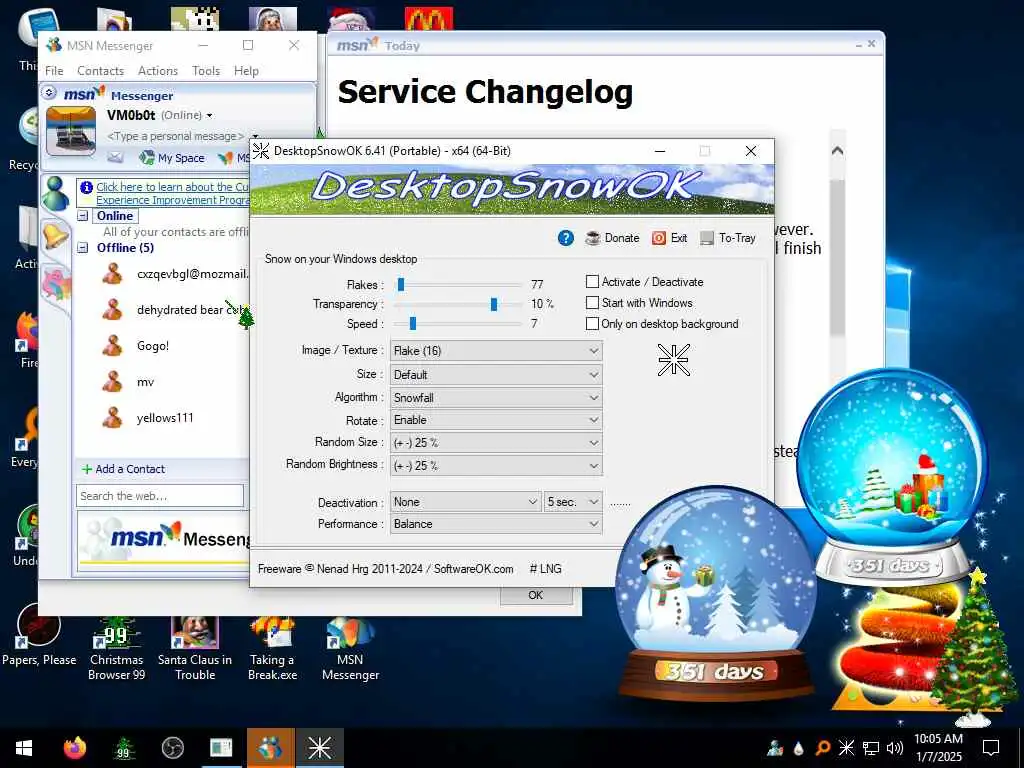Image resolution: width=1024 pixels, height=768 pixels.
Task: Click the SoftwareOK.com freeware credit text
Action: click(x=385, y=569)
